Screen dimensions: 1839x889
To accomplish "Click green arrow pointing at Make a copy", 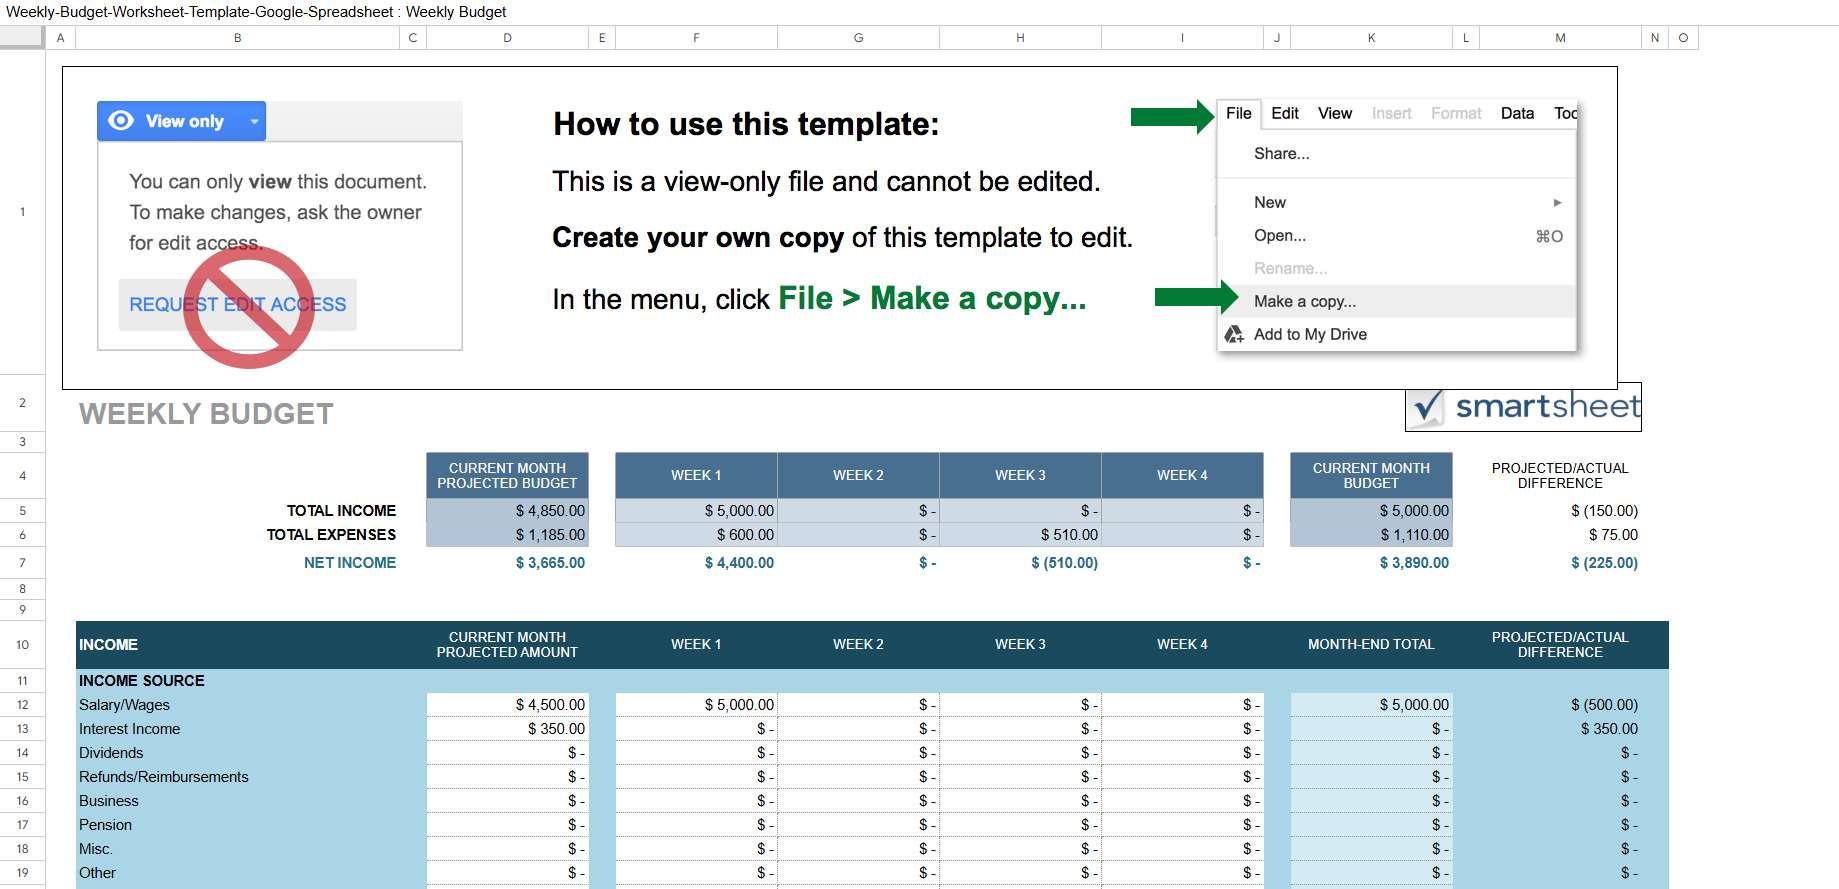I will coord(1196,297).
